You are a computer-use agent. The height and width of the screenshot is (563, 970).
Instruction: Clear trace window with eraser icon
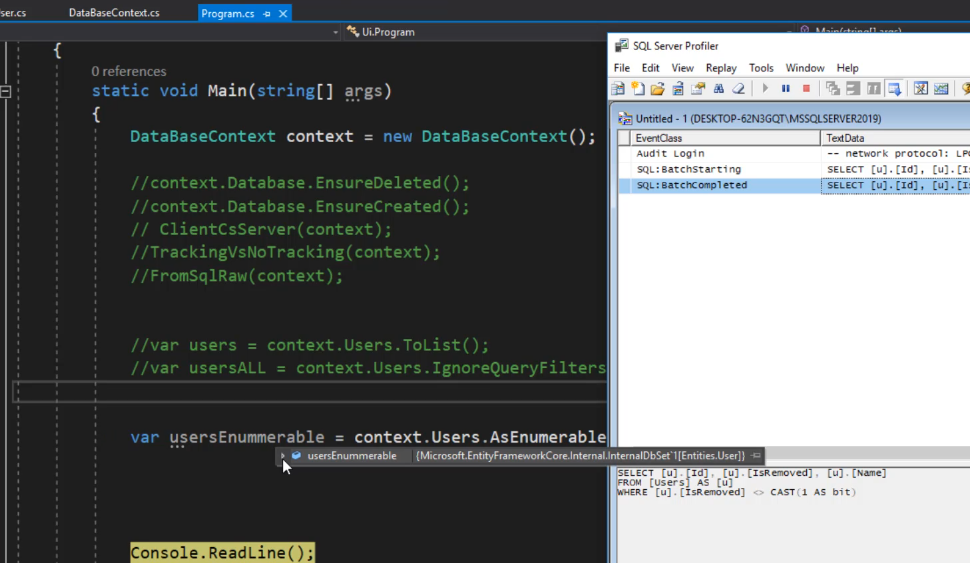[x=739, y=88]
